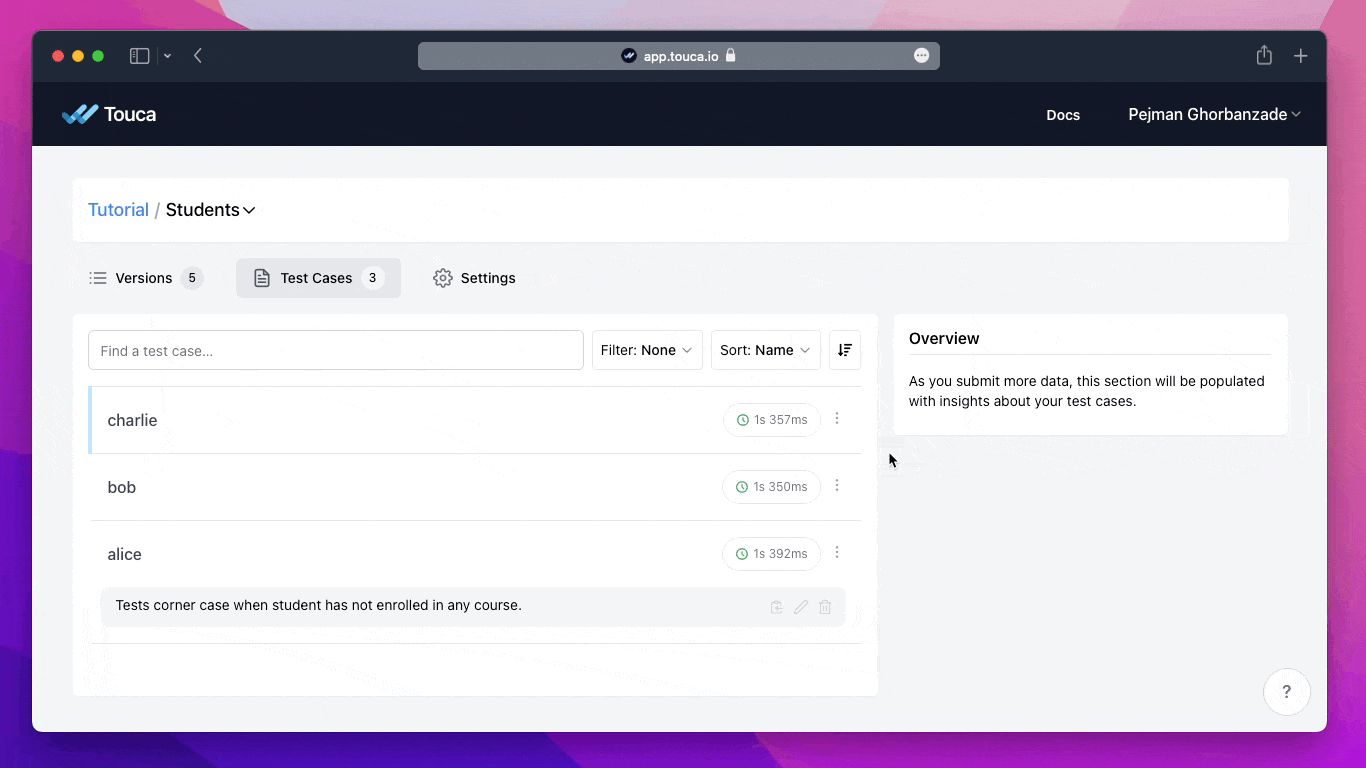Select the Test Cases tab
Image resolution: width=1366 pixels, height=768 pixels.
point(318,278)
